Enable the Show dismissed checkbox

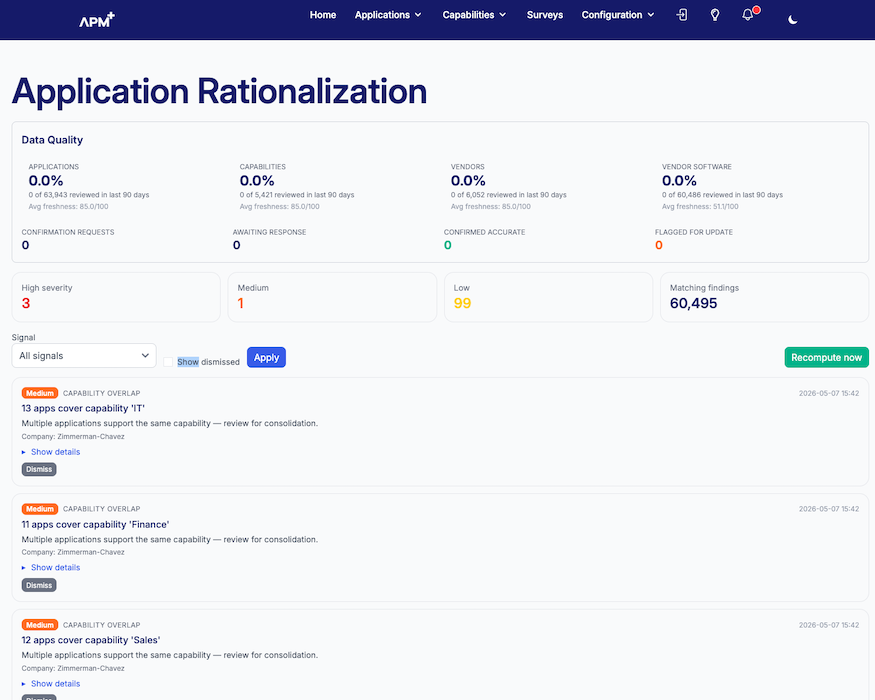click(x=168, y=362)
